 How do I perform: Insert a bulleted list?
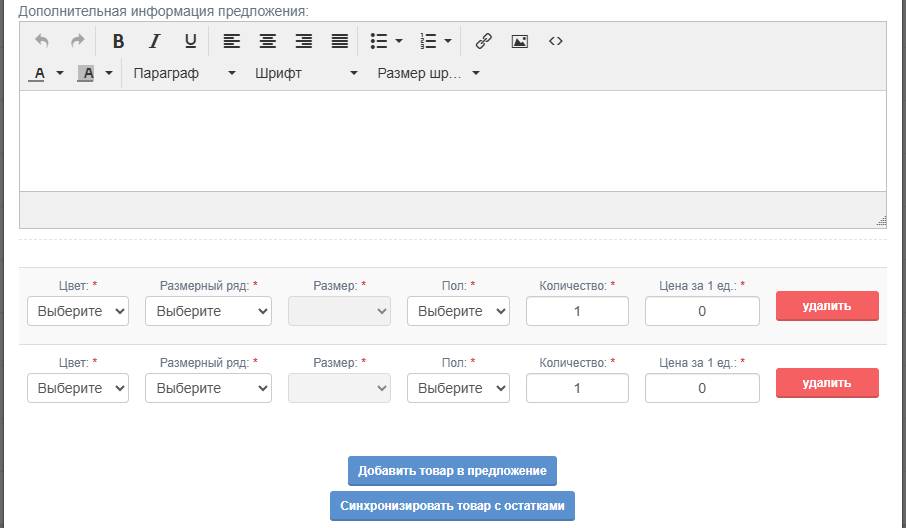tap(378, 41)
